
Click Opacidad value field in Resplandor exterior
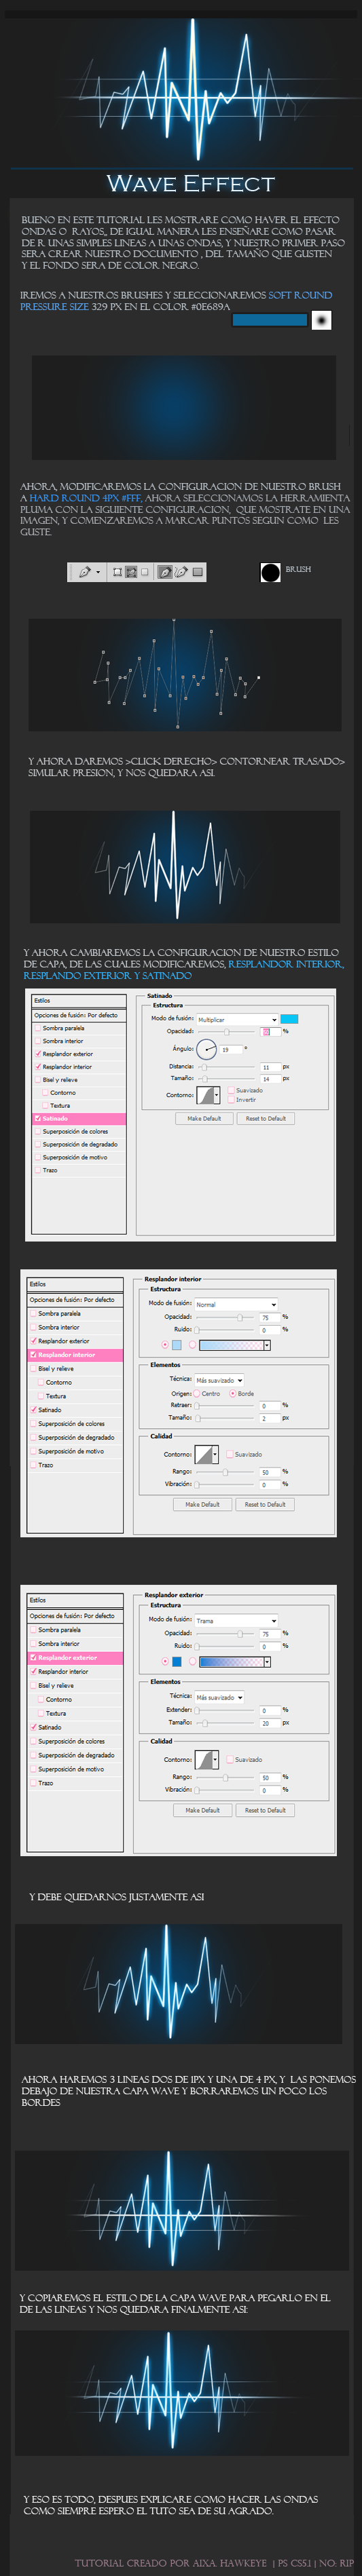(x=269, y=1634)
